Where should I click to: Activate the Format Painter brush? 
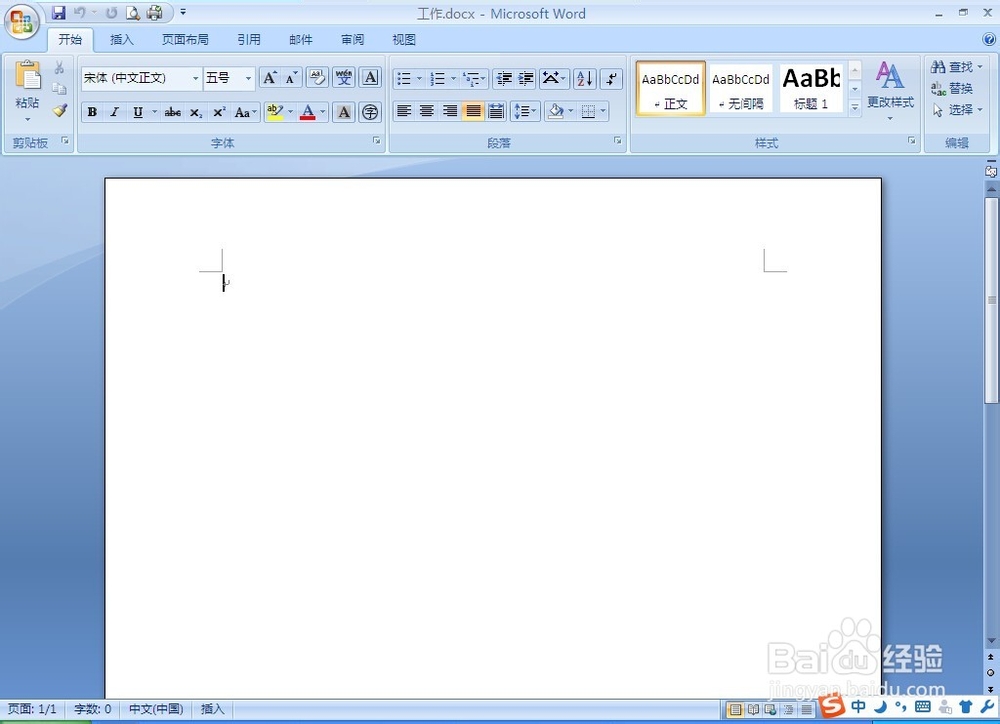pyautogui.click(x=59, y=110)
